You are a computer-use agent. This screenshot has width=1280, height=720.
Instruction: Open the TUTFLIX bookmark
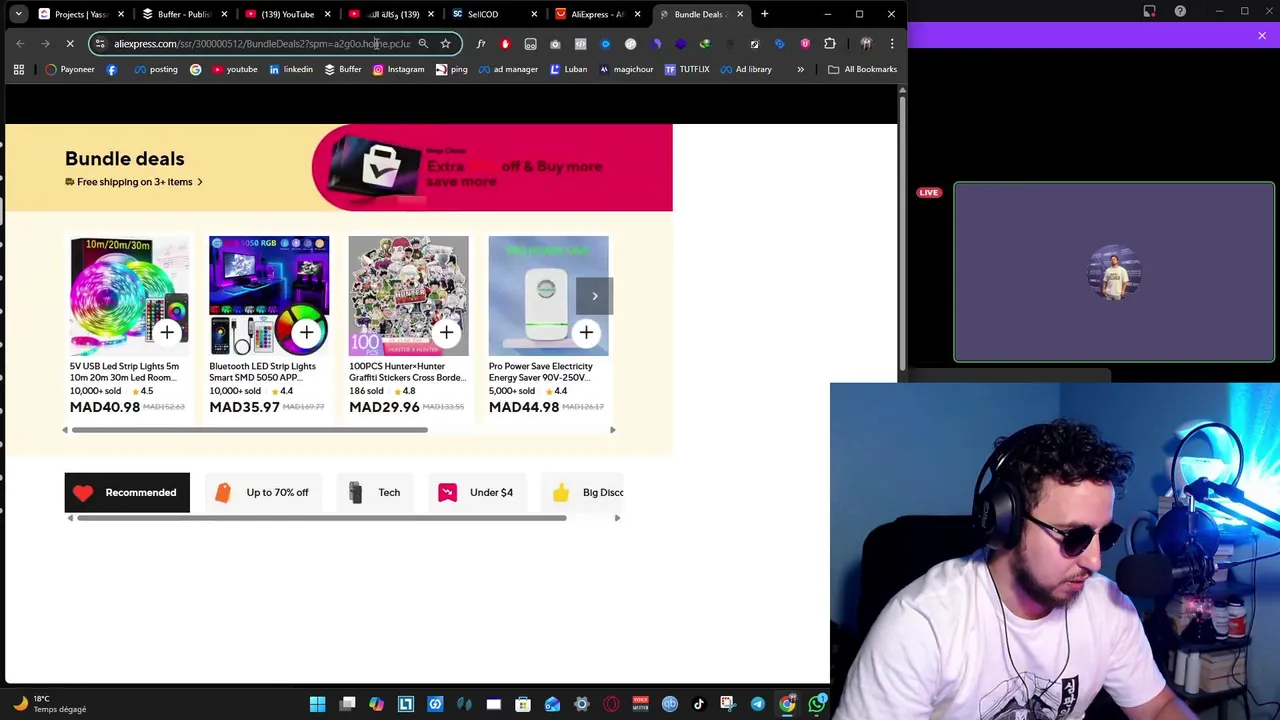pos(687,69)
